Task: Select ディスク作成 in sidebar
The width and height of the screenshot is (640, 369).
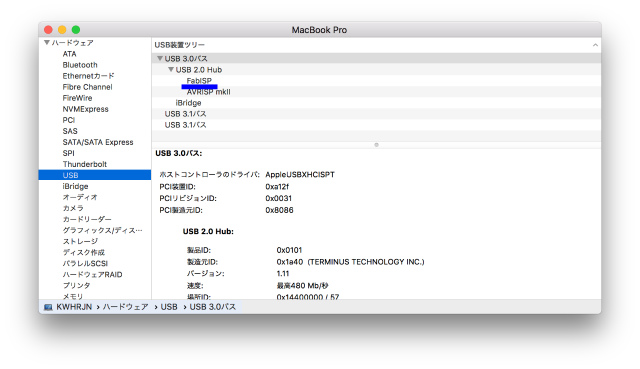Action: coord(83,252)
